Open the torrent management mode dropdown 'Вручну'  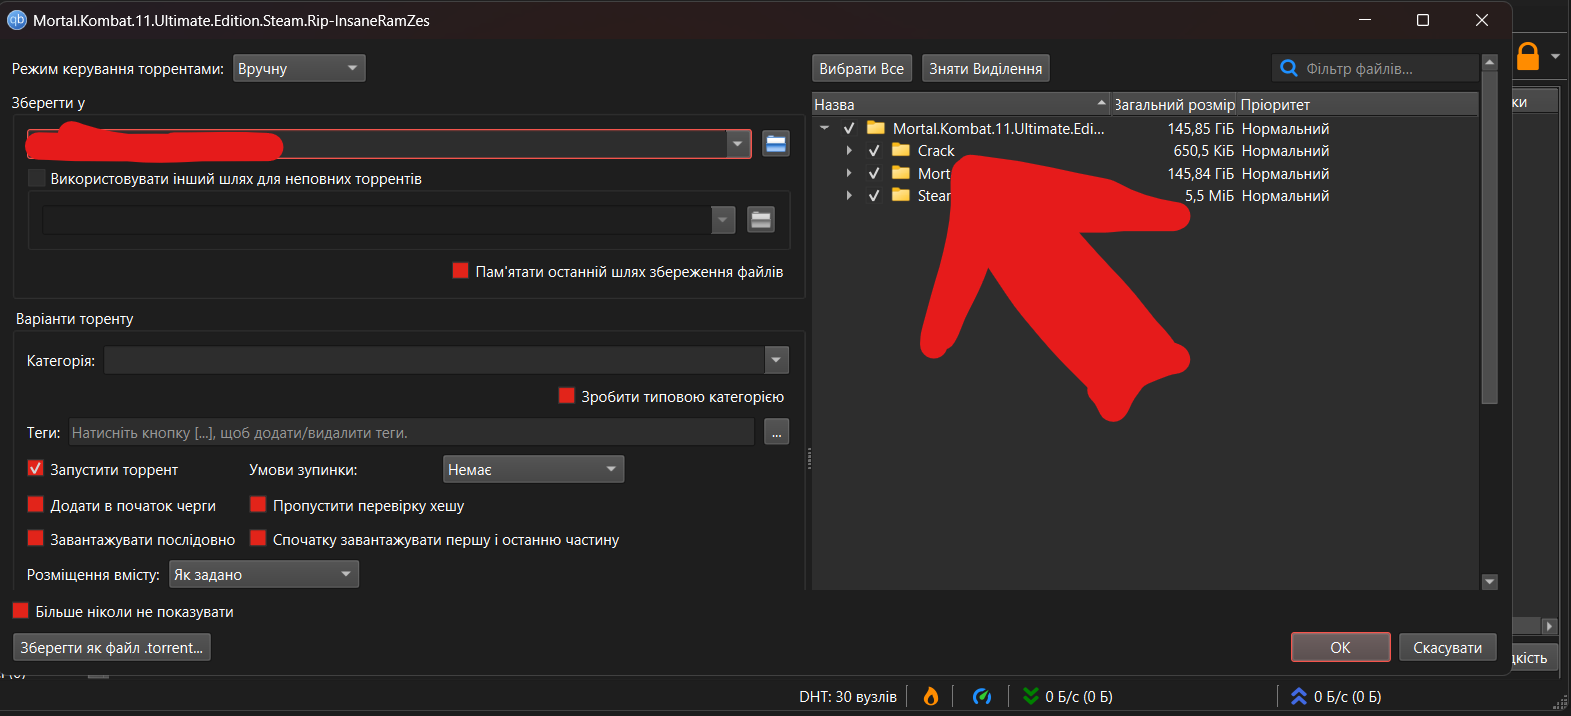coord(299,68)
